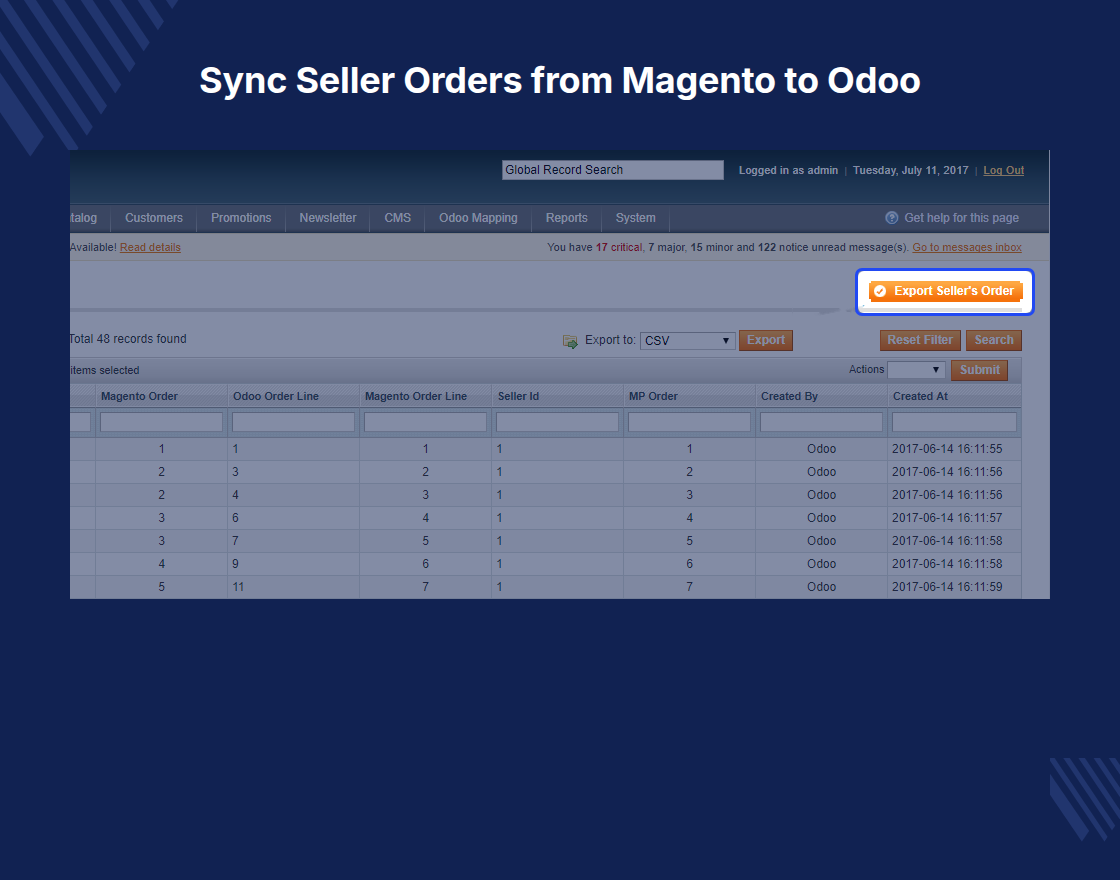Open the System menu
This screenshot has width=1120, height=880.
coord(635,218)
